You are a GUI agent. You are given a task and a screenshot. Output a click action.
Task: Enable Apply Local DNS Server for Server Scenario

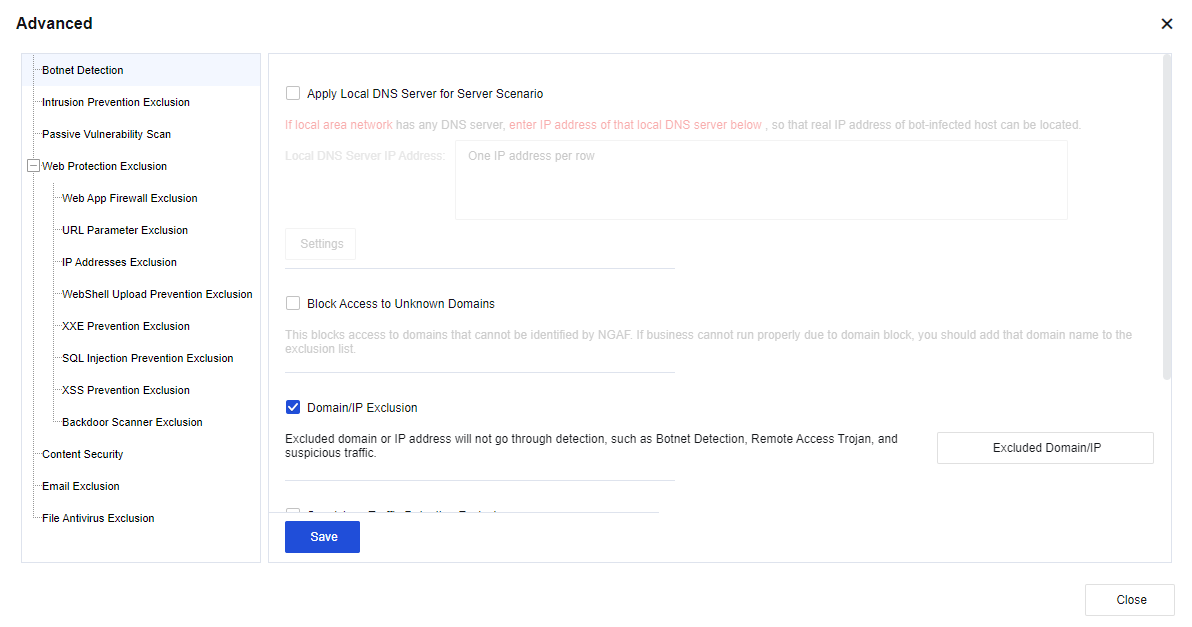coord(293,94)
